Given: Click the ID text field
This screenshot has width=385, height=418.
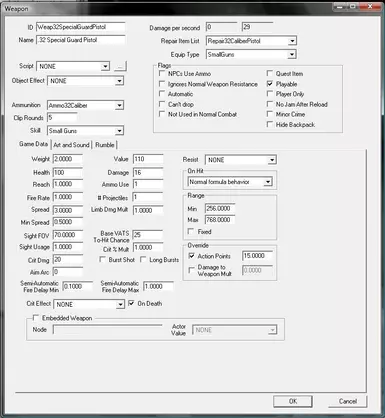Looking at the screenshot, I should (81, 27).
